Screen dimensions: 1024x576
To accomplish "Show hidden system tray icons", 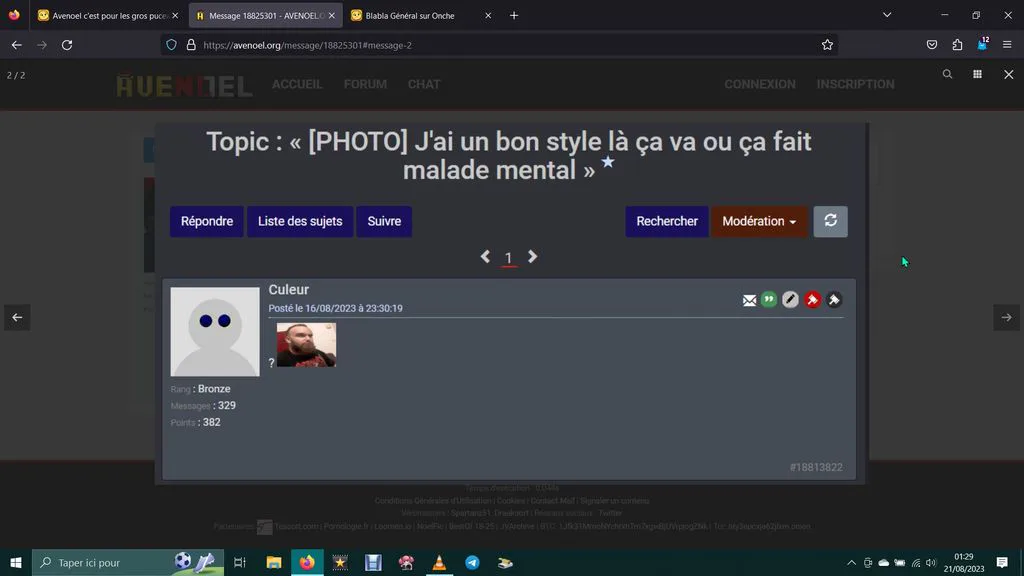I will 851,563.
